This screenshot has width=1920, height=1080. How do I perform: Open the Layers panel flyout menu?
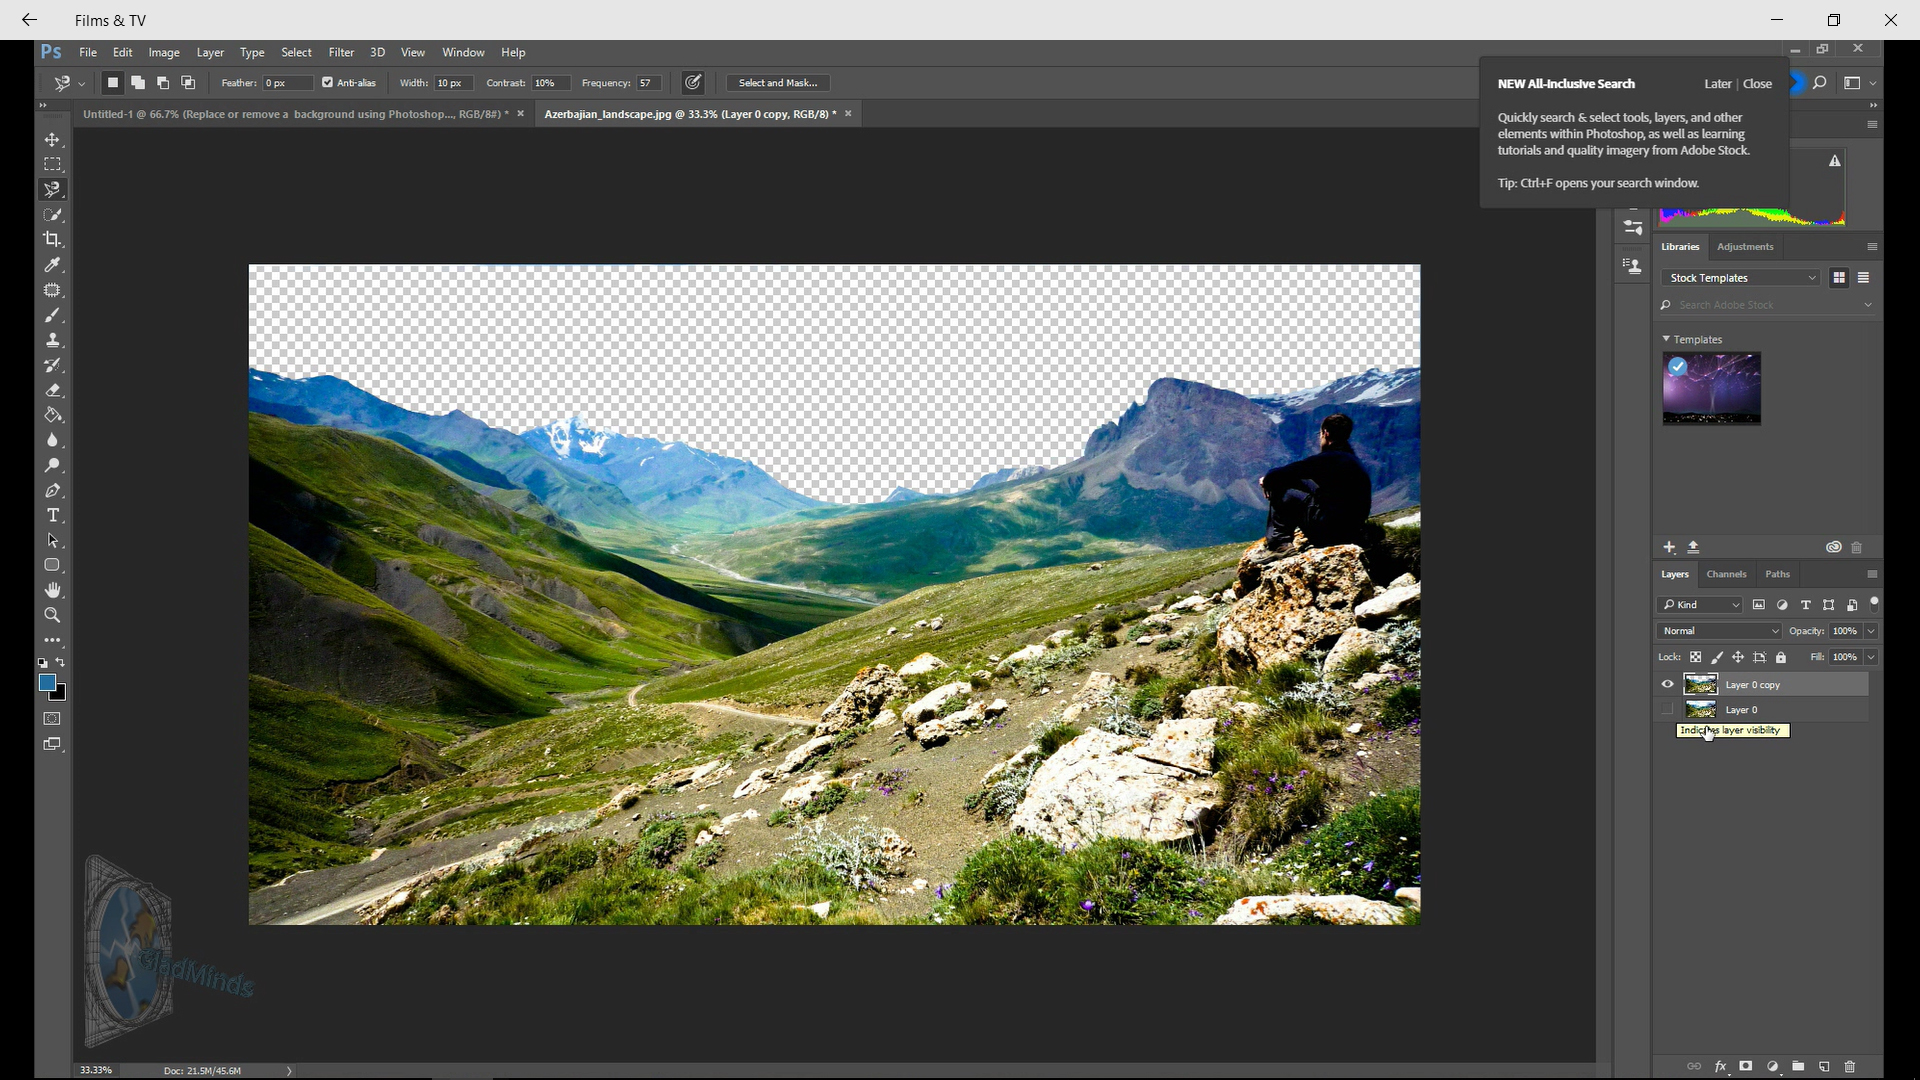tap(1872, 574)
